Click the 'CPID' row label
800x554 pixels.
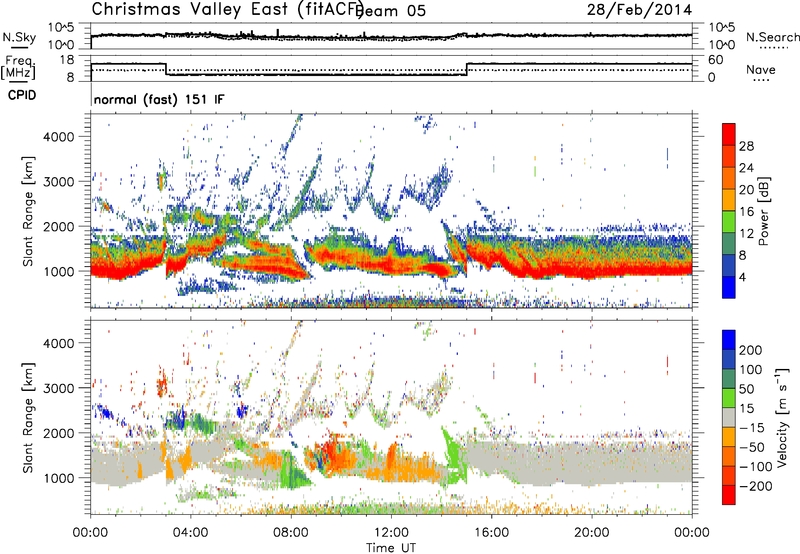pyautogui.click(x=22, y=95)
